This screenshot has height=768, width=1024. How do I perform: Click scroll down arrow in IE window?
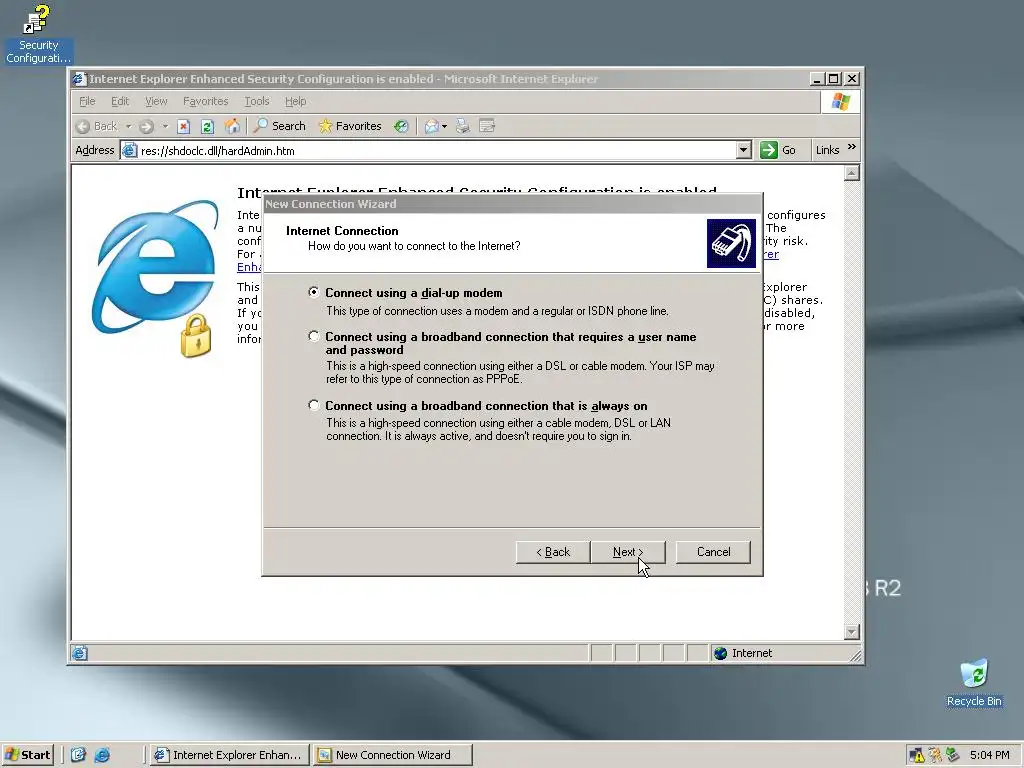[x=851, y=632]
